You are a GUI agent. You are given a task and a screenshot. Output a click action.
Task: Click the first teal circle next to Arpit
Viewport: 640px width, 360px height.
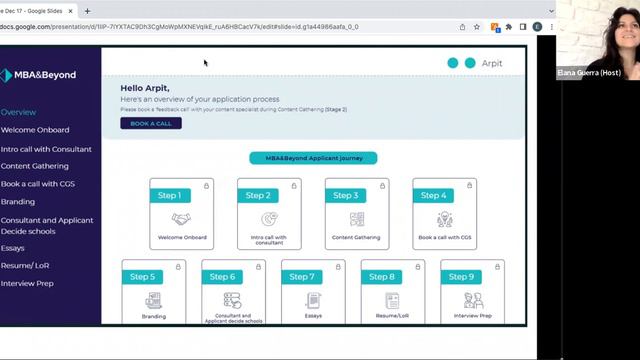453,63
